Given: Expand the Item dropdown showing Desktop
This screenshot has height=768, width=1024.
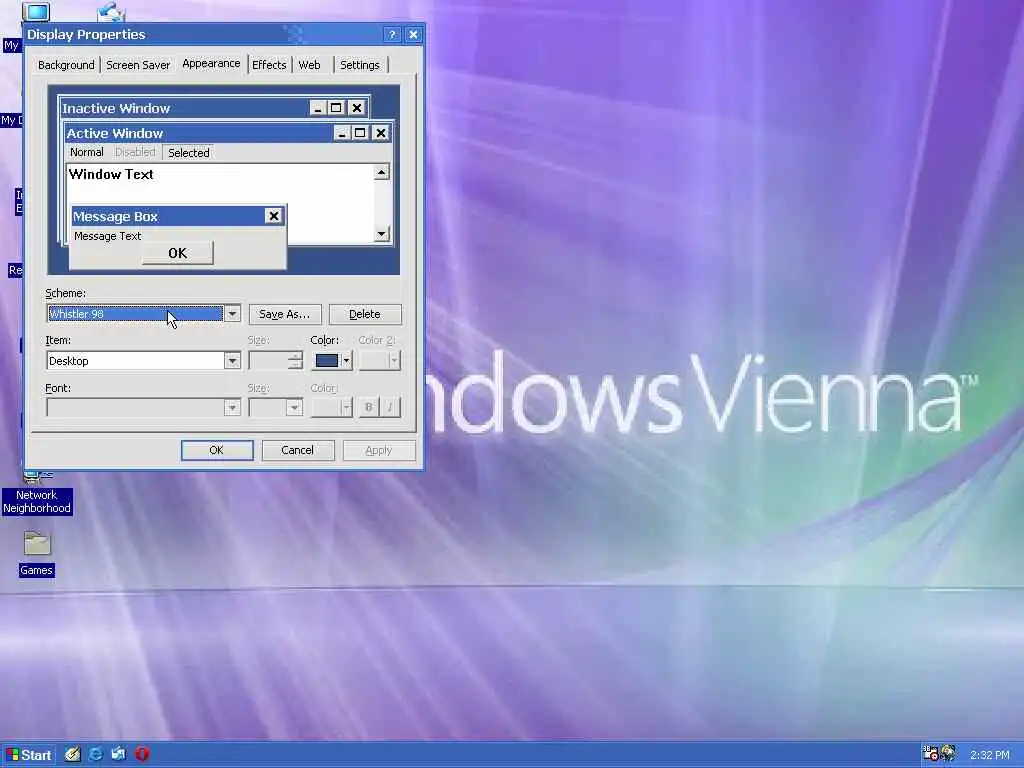Looking at the screenshot, I should tap(232, 360).
